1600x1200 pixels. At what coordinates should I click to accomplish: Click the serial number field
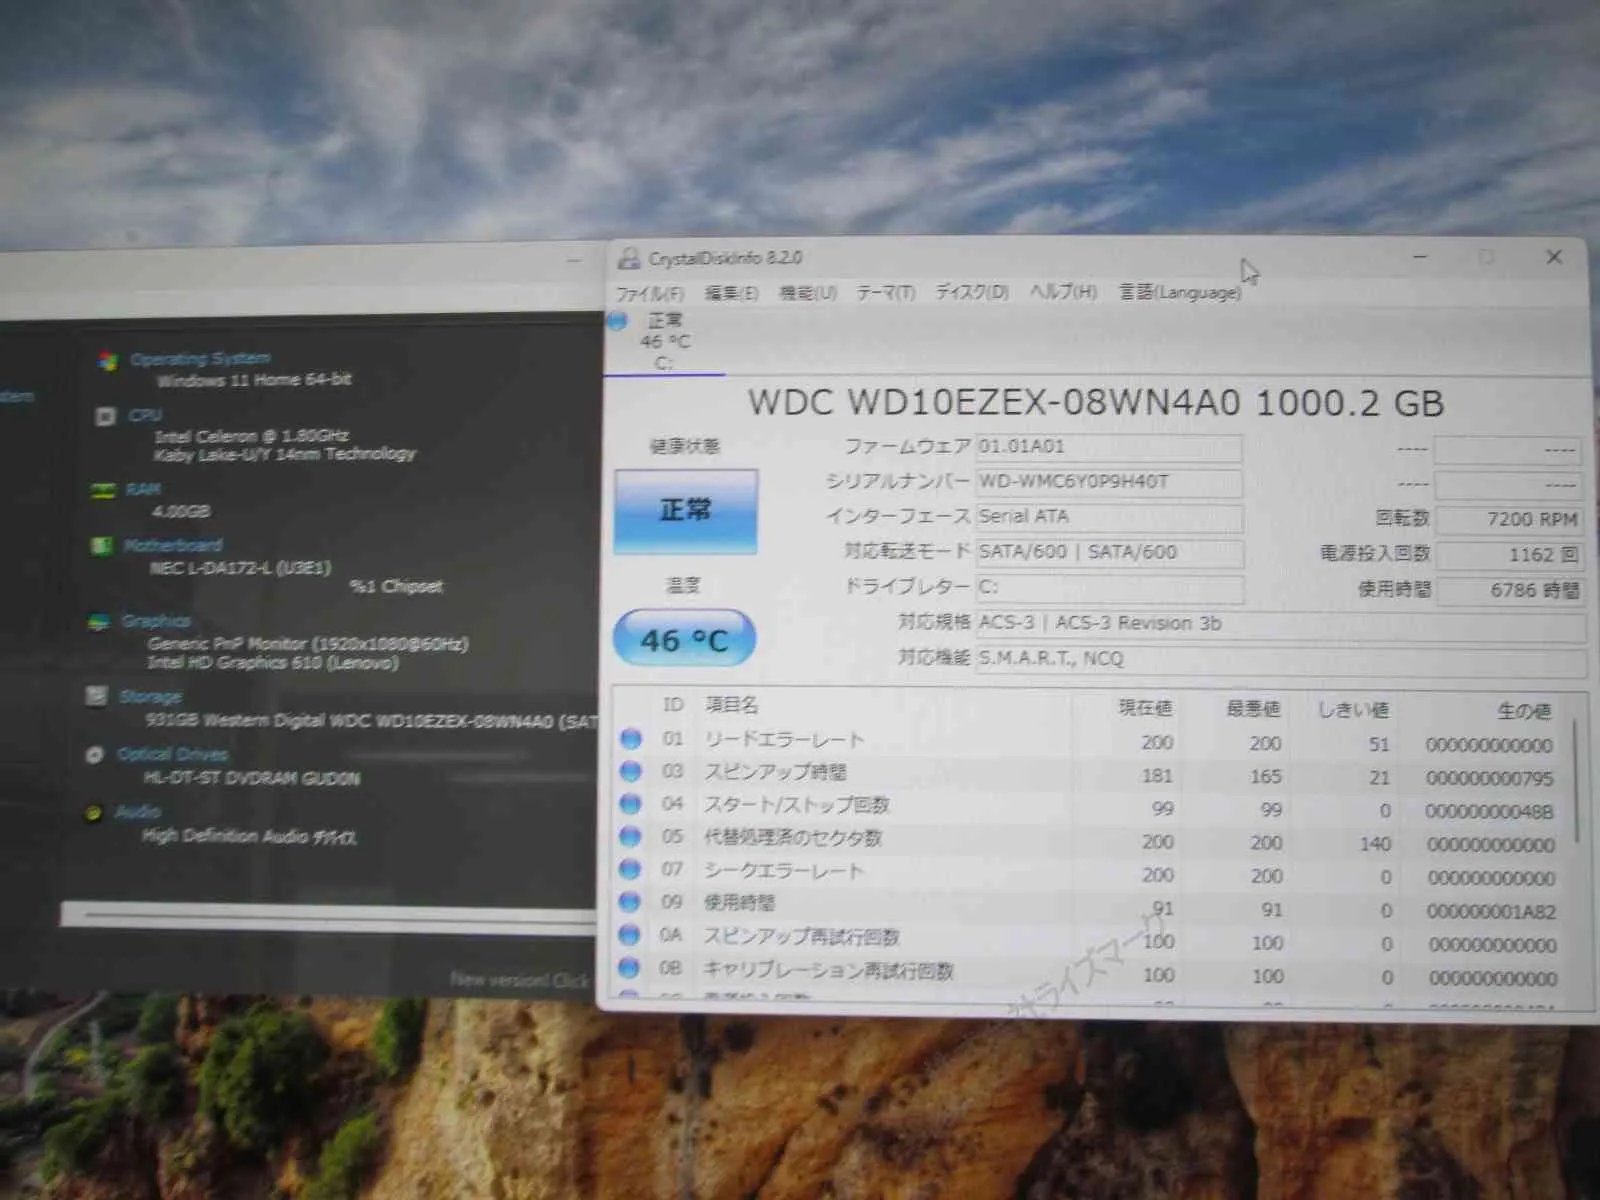pyautogui.click(x=1108, y=482)
